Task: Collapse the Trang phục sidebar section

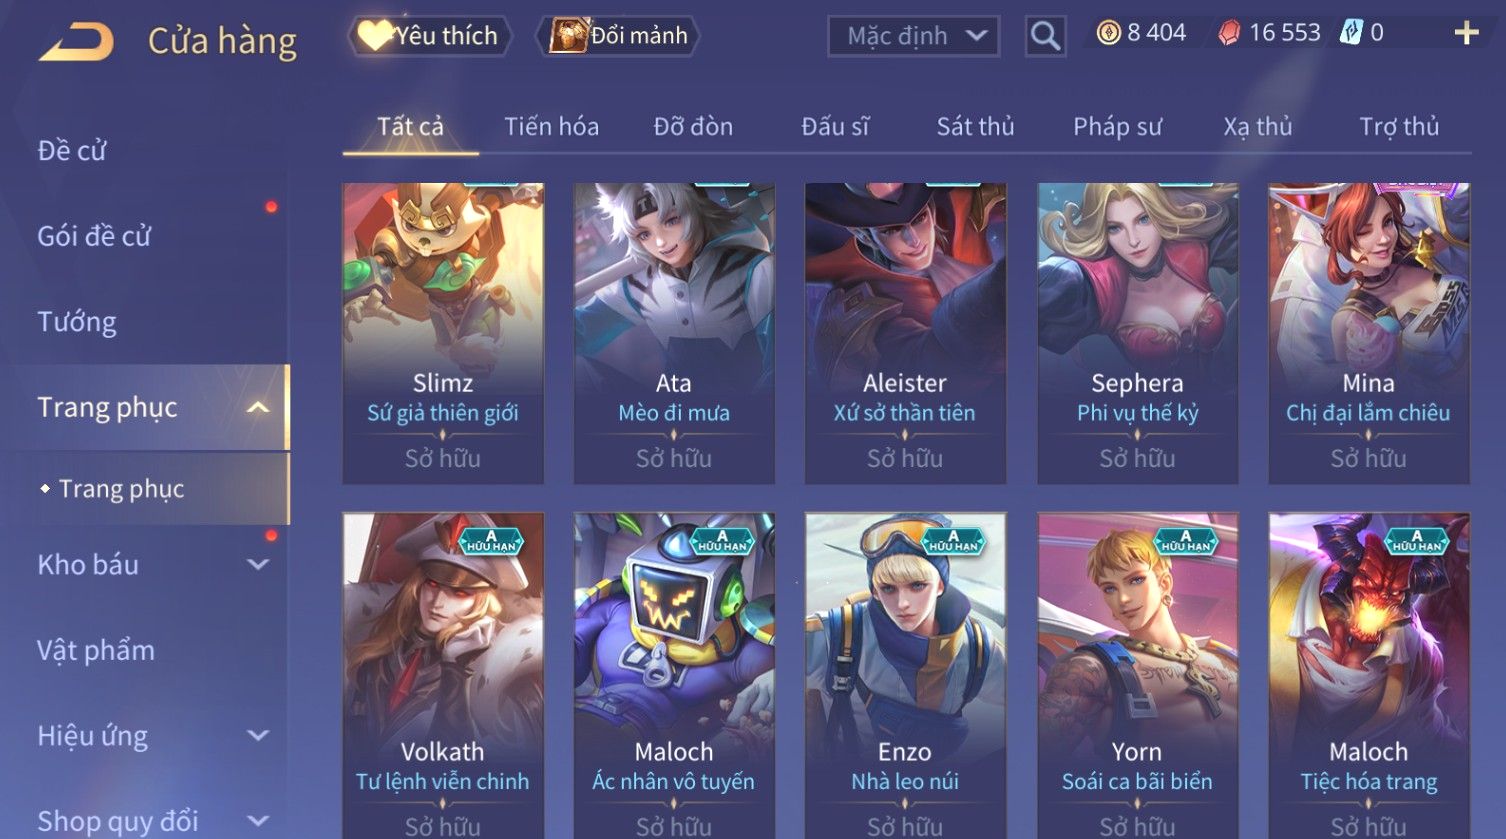Action: tap(258, 408)
